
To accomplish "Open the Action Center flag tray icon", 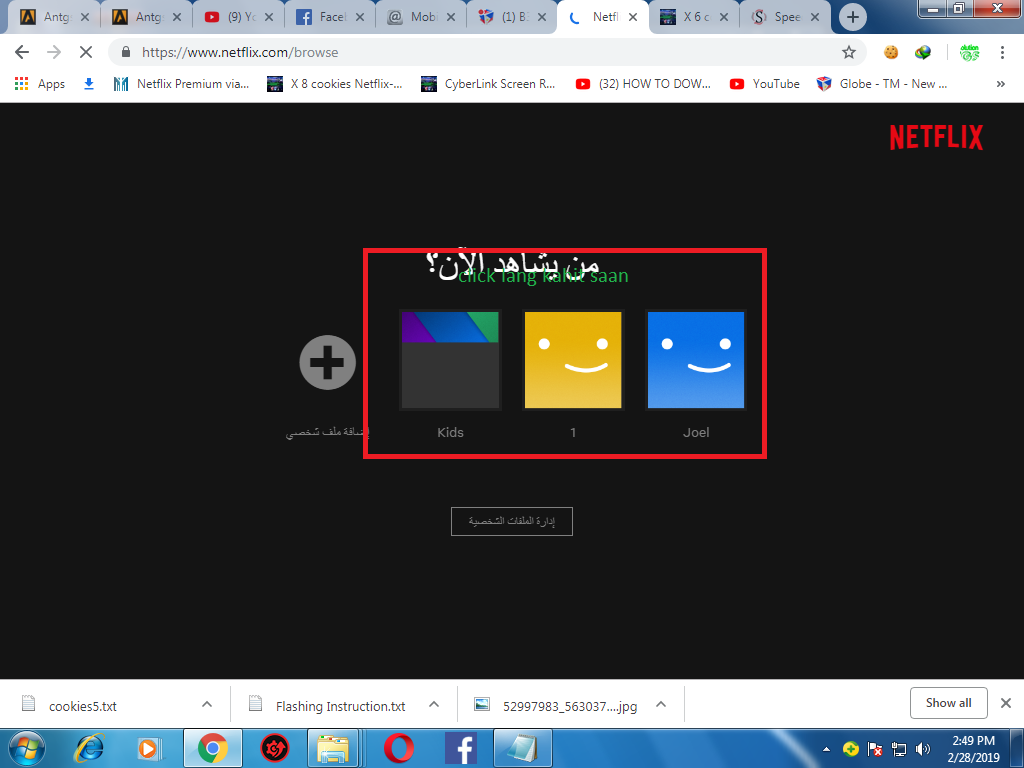I will pos(874,749).
